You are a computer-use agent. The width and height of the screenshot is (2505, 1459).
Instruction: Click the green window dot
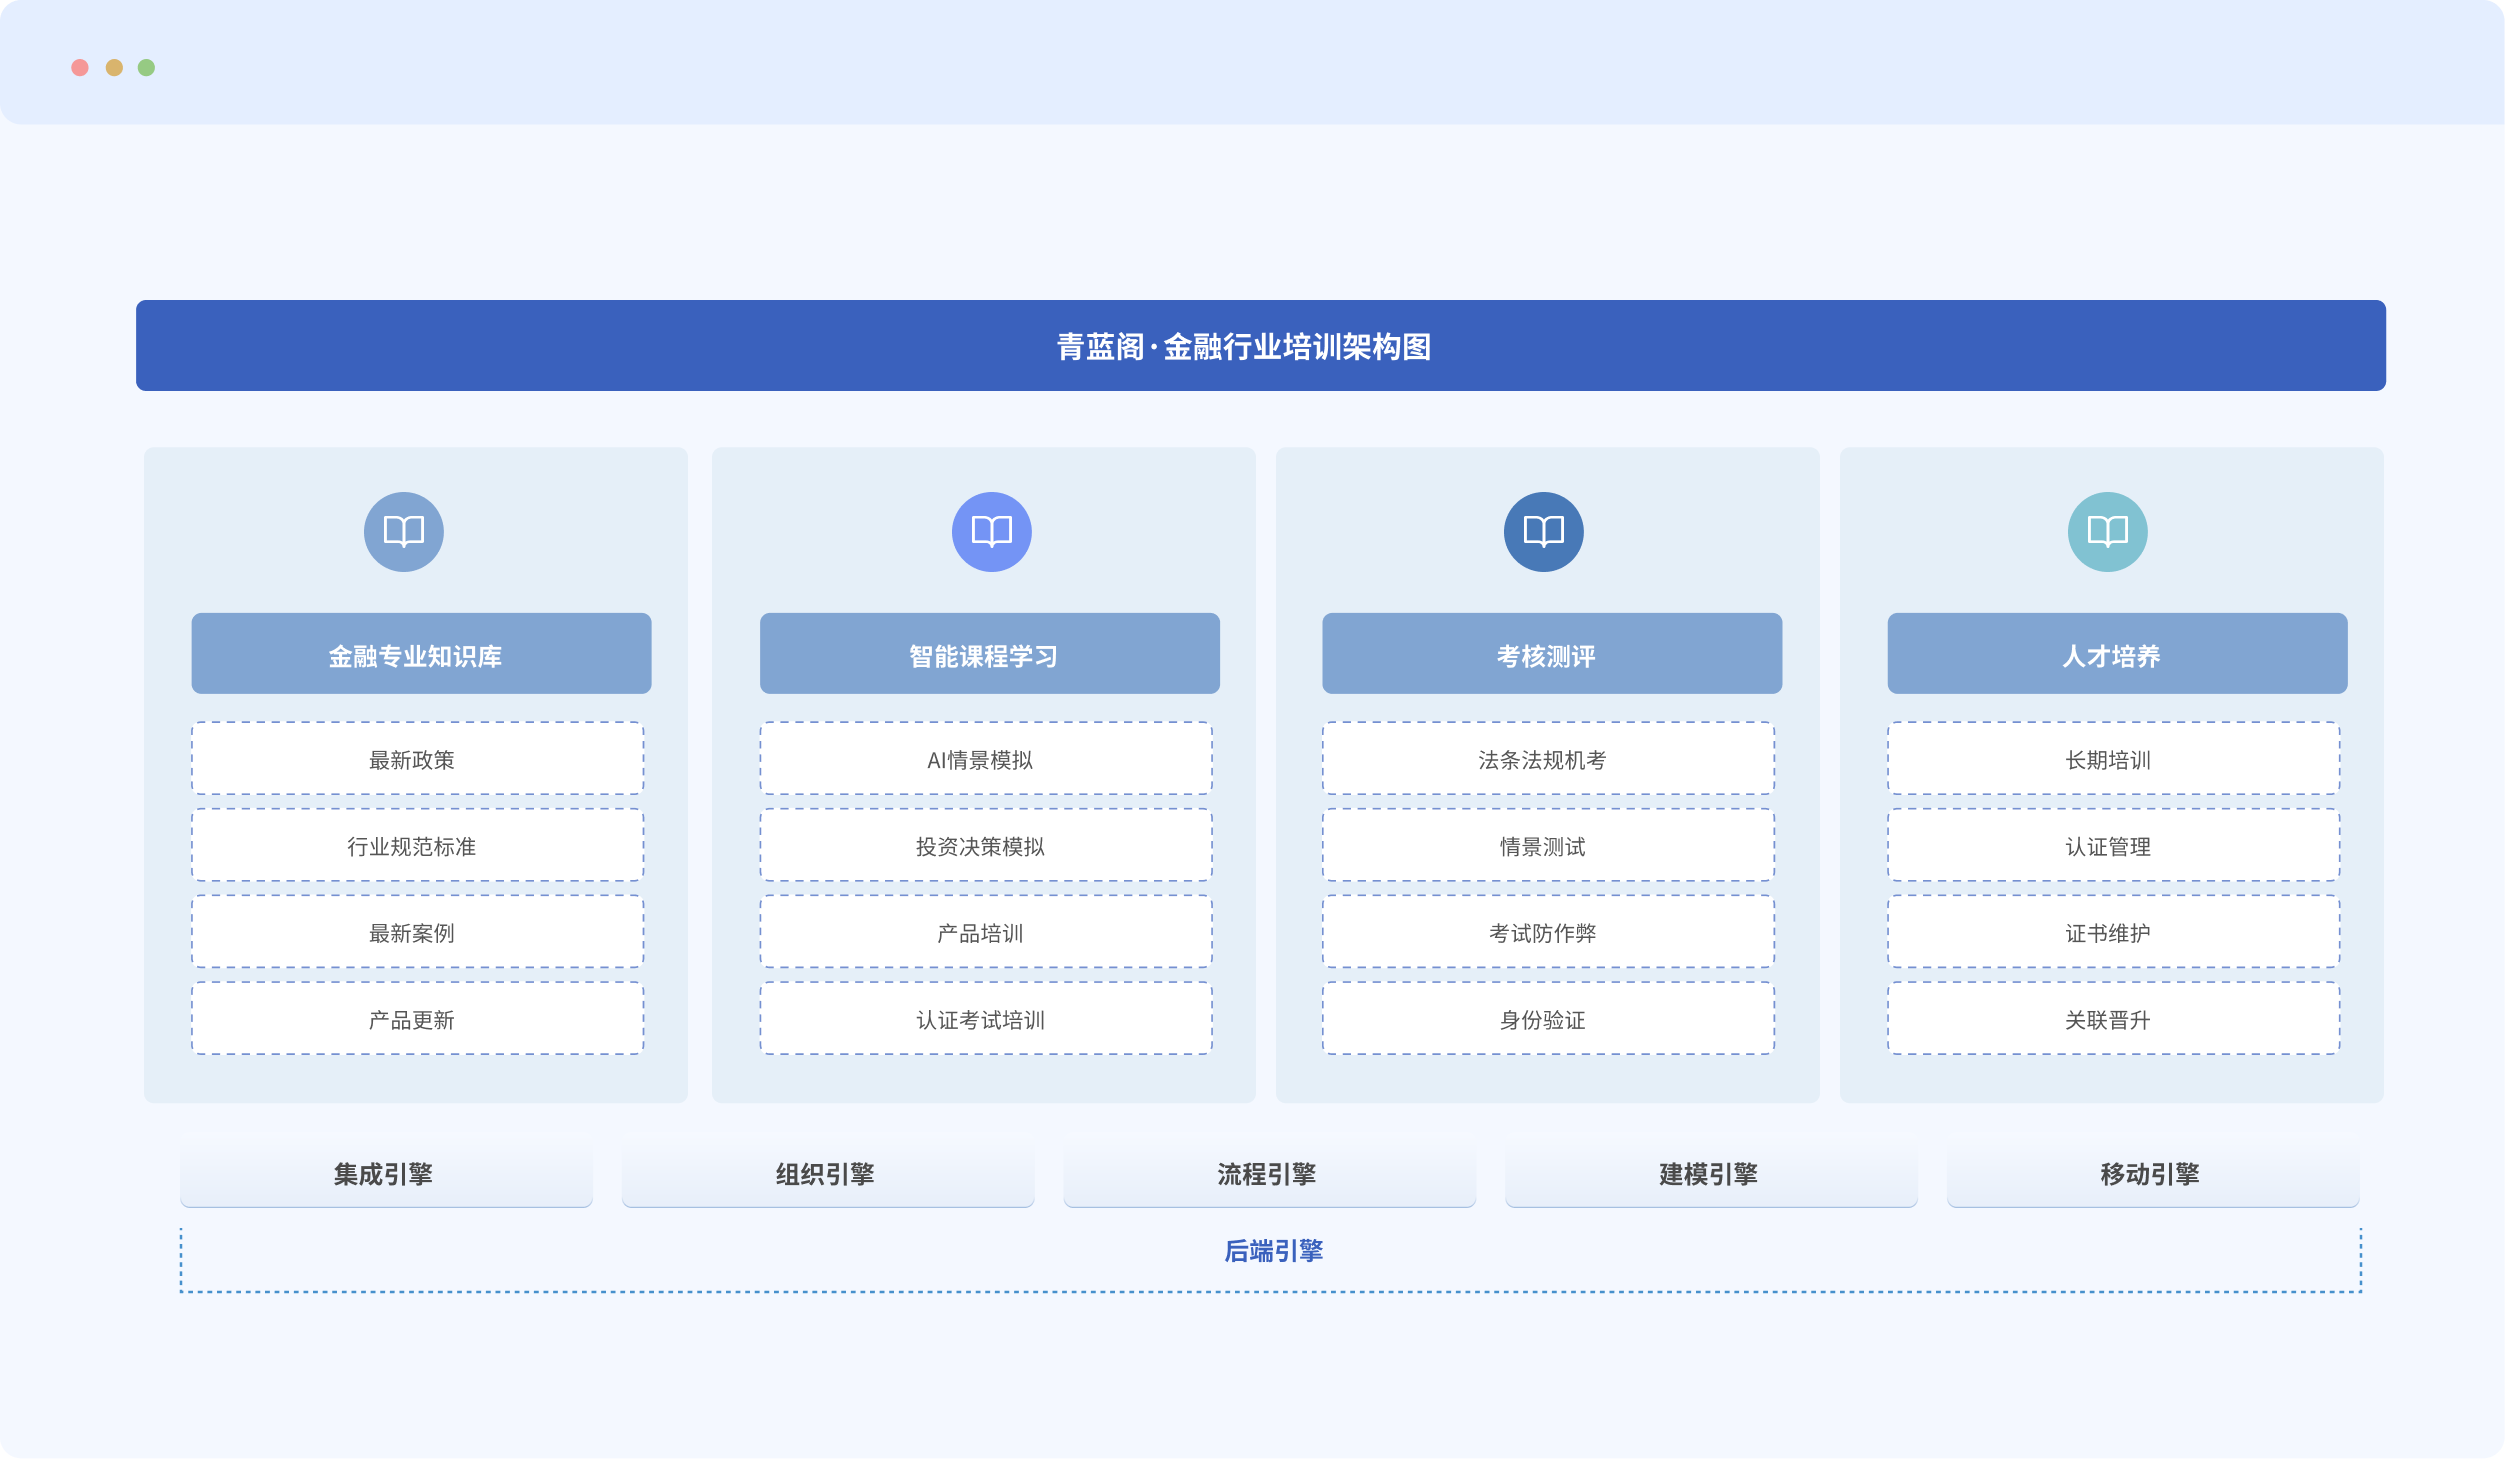pos(146,67)
